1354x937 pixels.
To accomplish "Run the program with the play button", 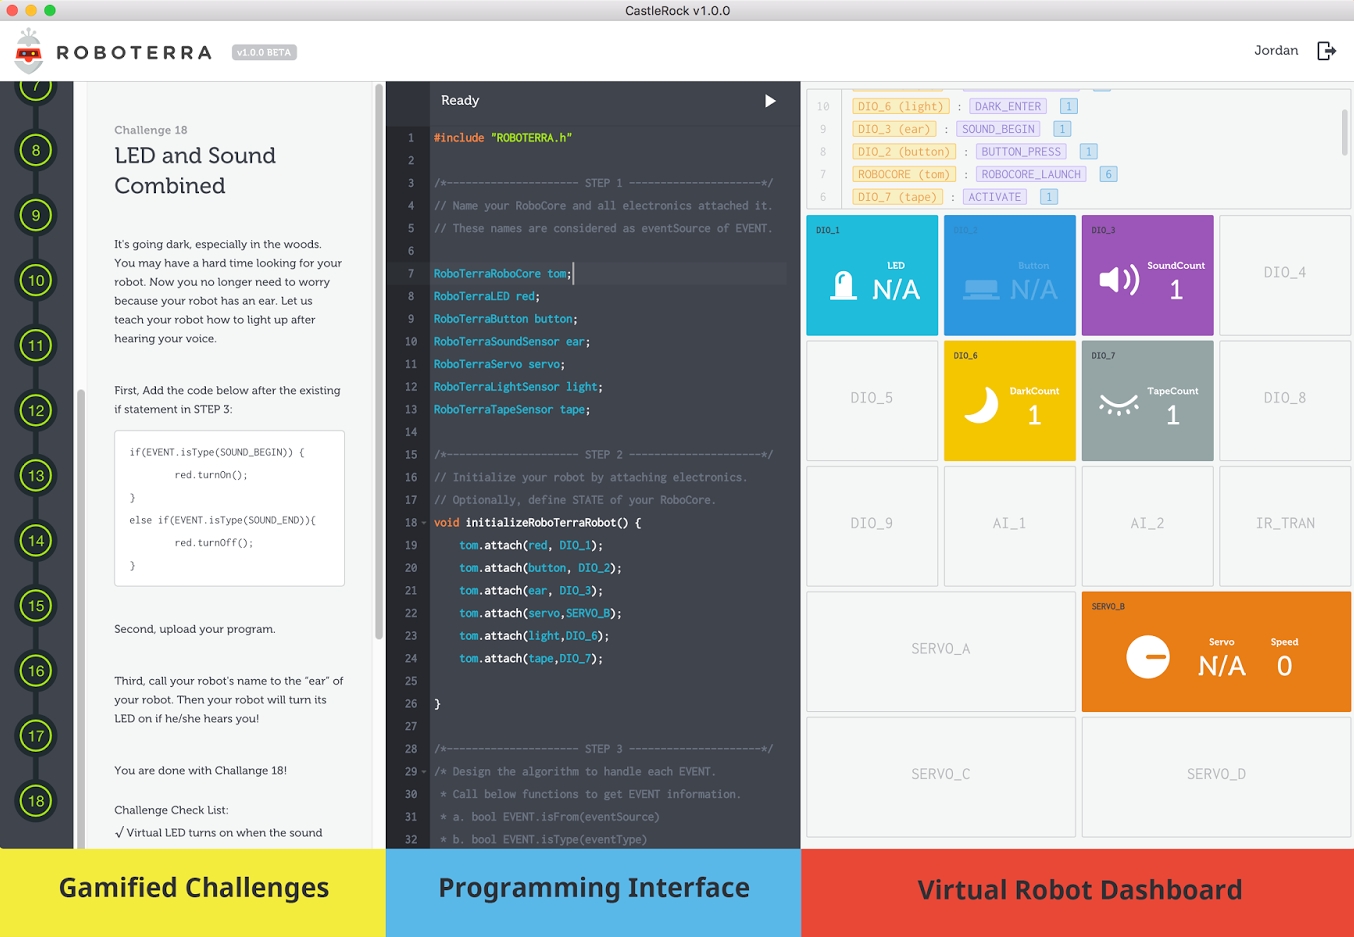I will [770, 101].
